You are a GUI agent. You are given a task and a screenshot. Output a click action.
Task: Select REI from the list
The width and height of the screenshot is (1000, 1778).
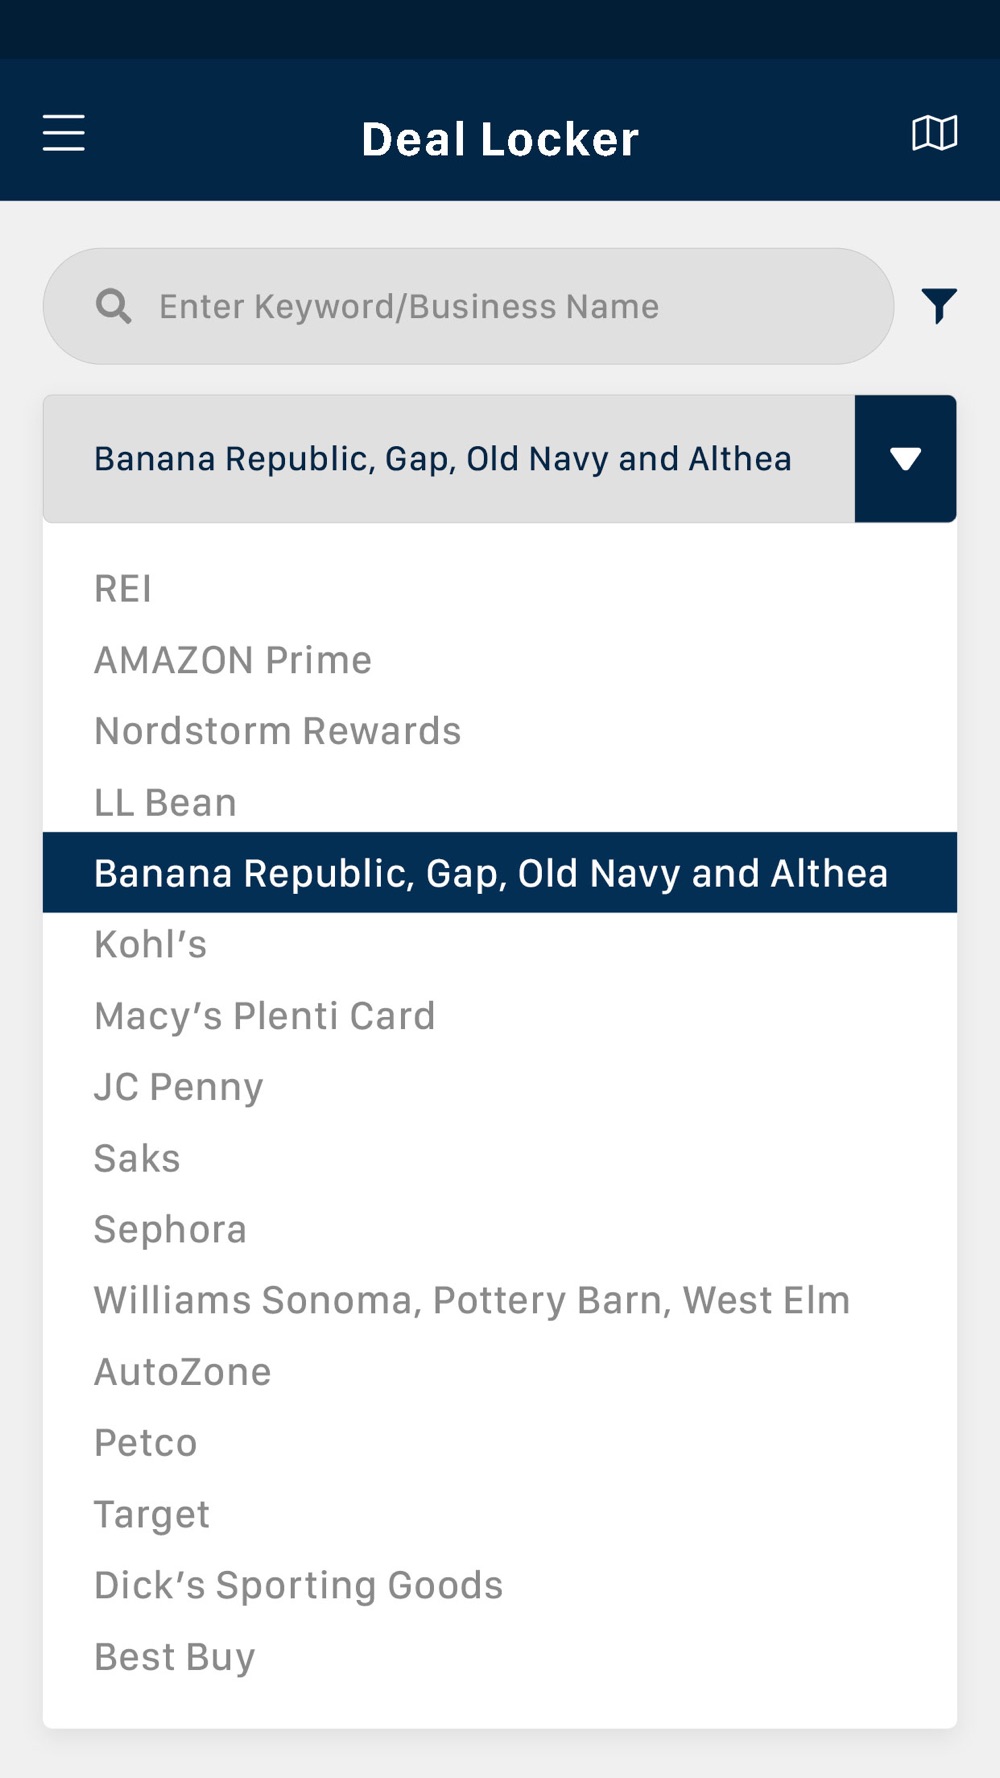click(500, 588)
